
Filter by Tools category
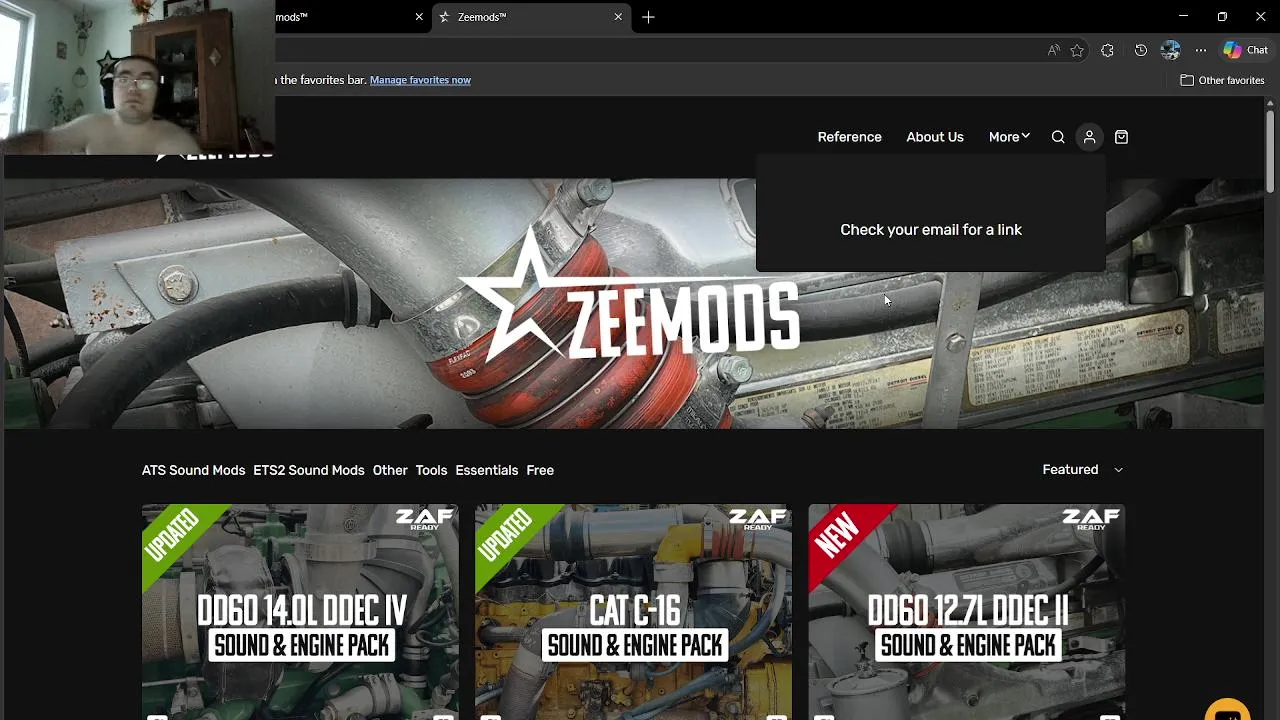click(x=431, y=470)
